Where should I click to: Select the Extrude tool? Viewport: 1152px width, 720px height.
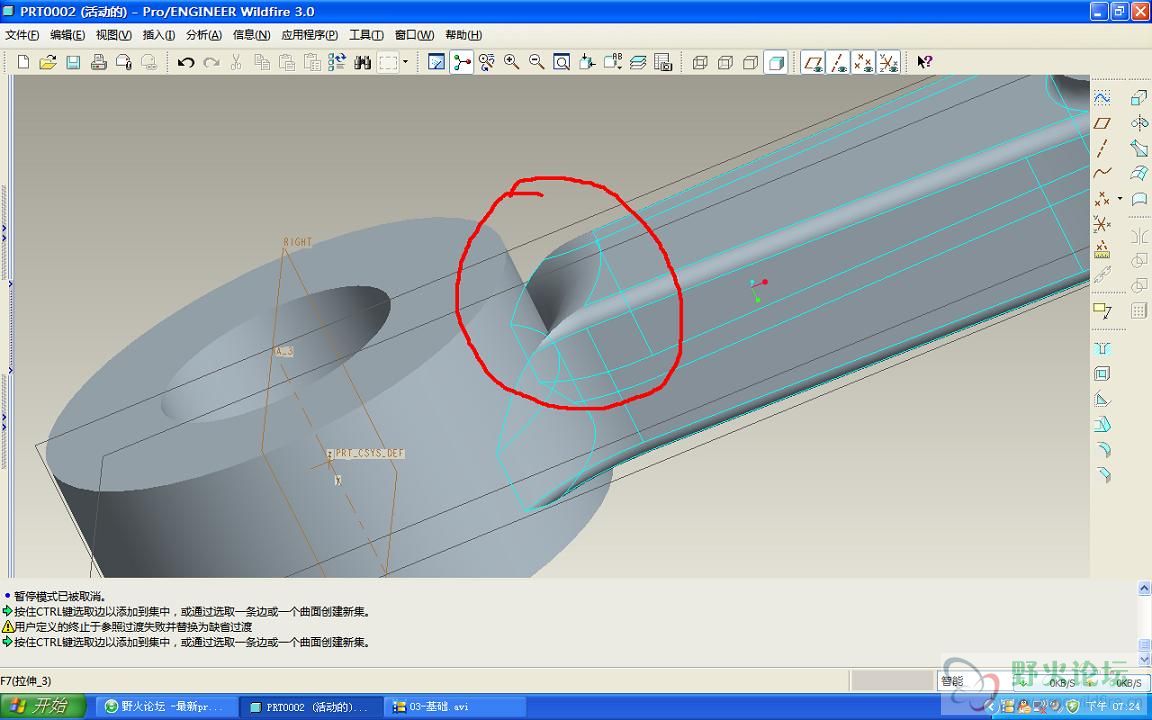[1139, 98]
